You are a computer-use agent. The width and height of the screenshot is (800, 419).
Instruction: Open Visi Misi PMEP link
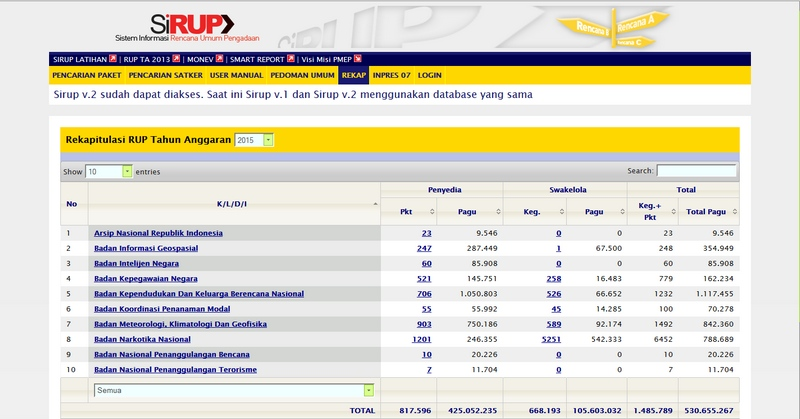327,59
